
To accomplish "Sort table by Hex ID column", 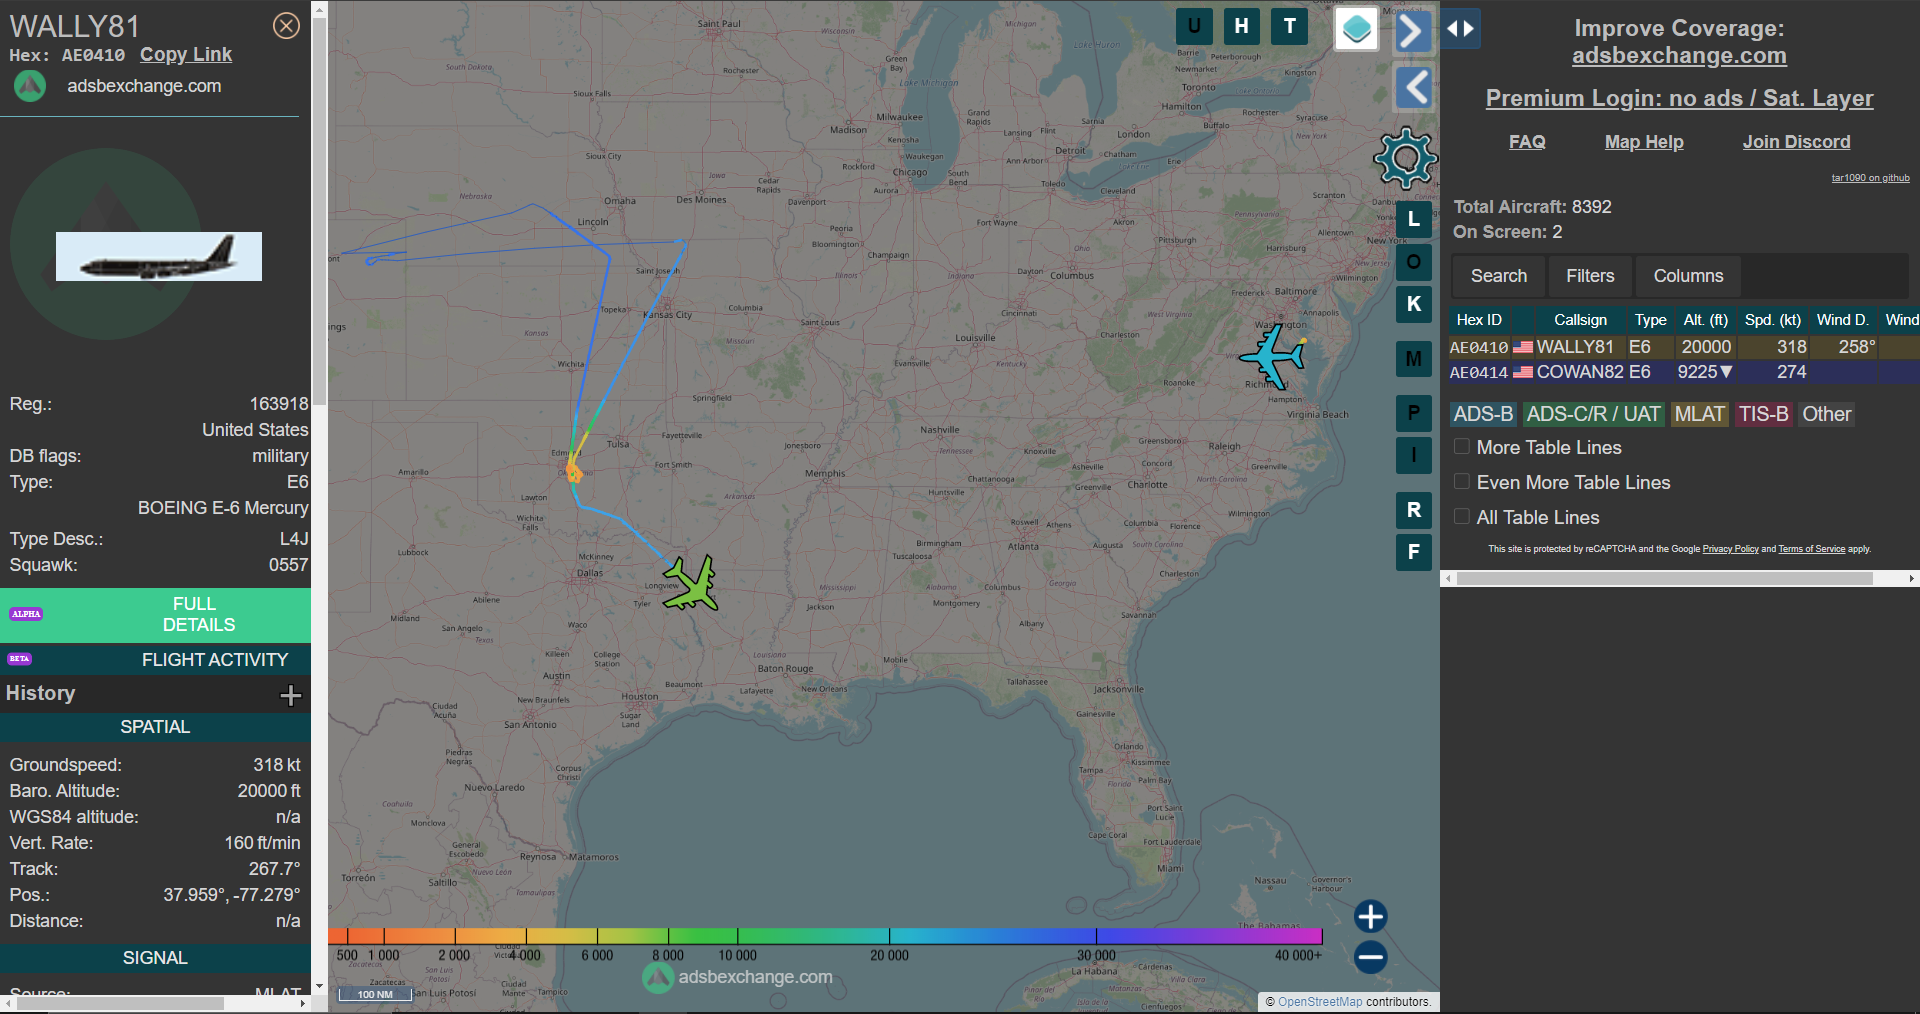I will (x=1479, y=320).
